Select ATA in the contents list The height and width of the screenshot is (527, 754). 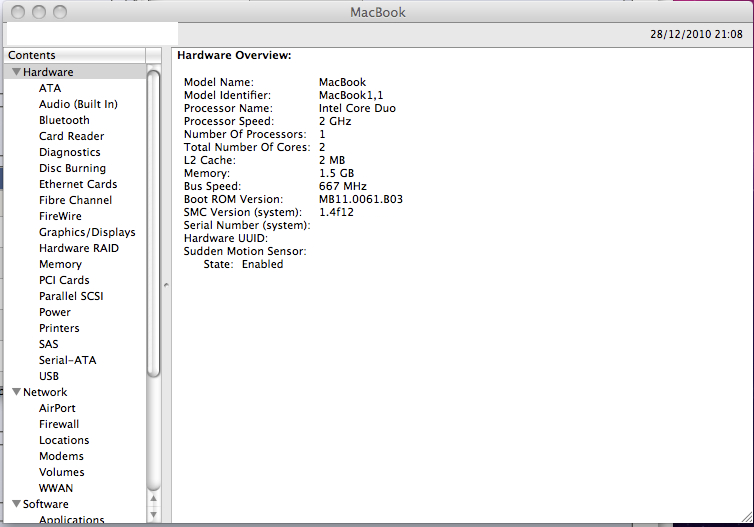[50, 88]
